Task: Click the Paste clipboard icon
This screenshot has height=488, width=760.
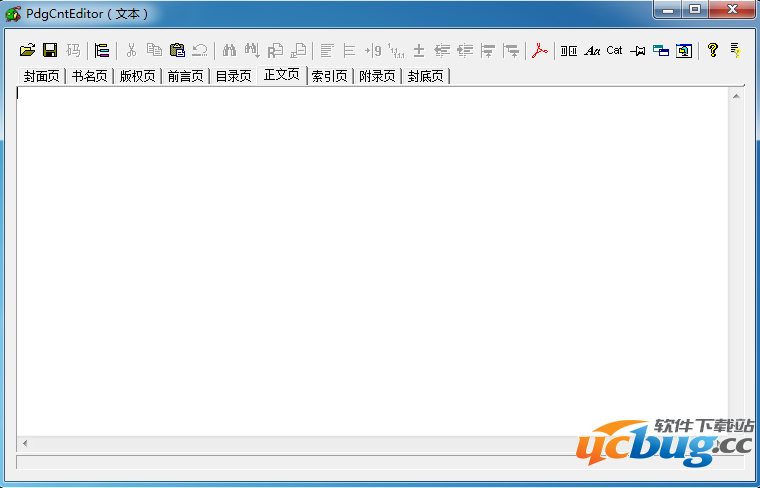Action: 177,50
